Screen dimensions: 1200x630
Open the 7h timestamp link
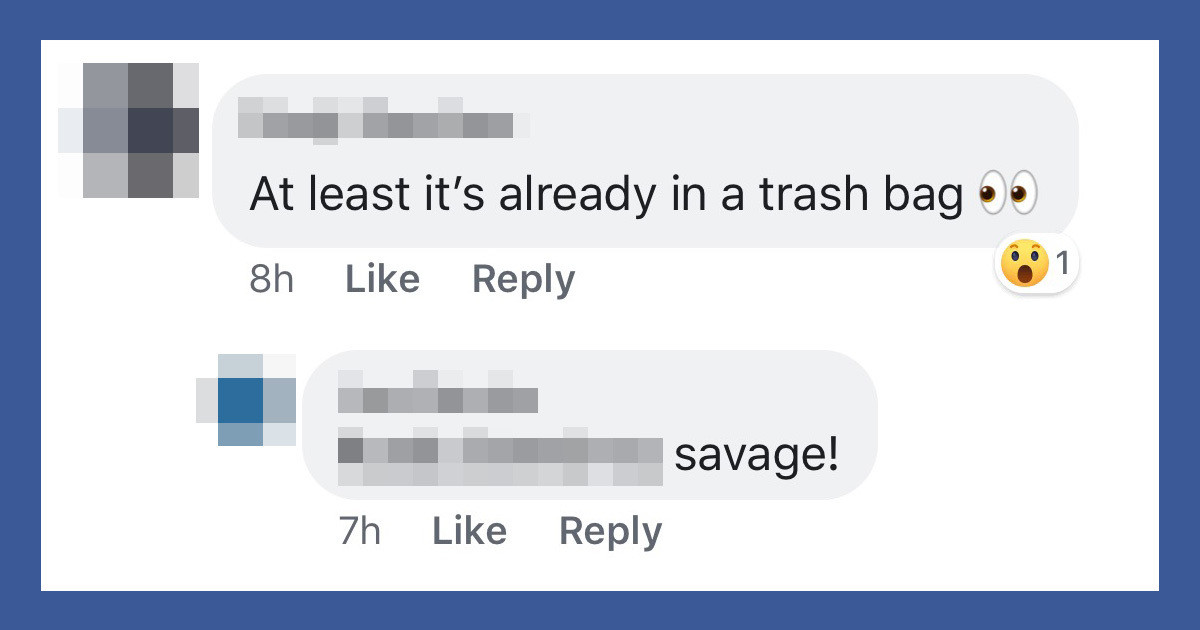(x=359, y=531)
